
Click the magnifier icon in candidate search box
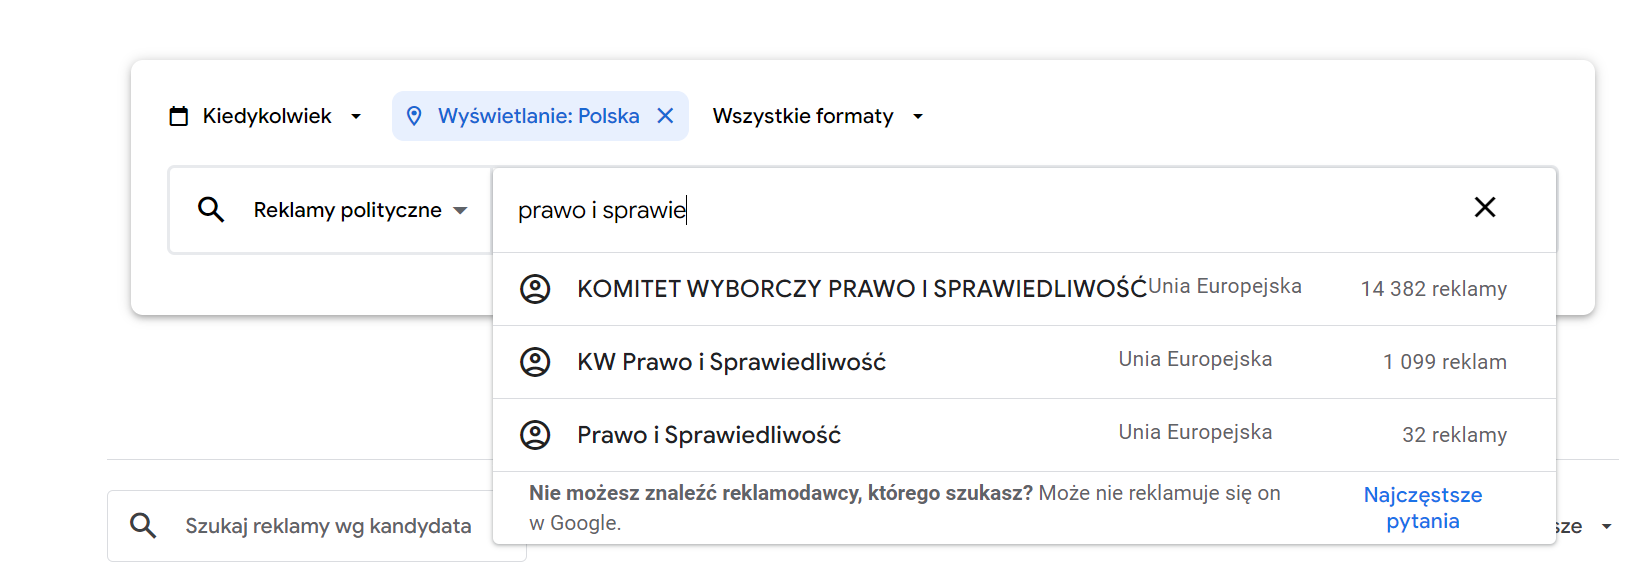pyautogui.click(x=144, y=526)
